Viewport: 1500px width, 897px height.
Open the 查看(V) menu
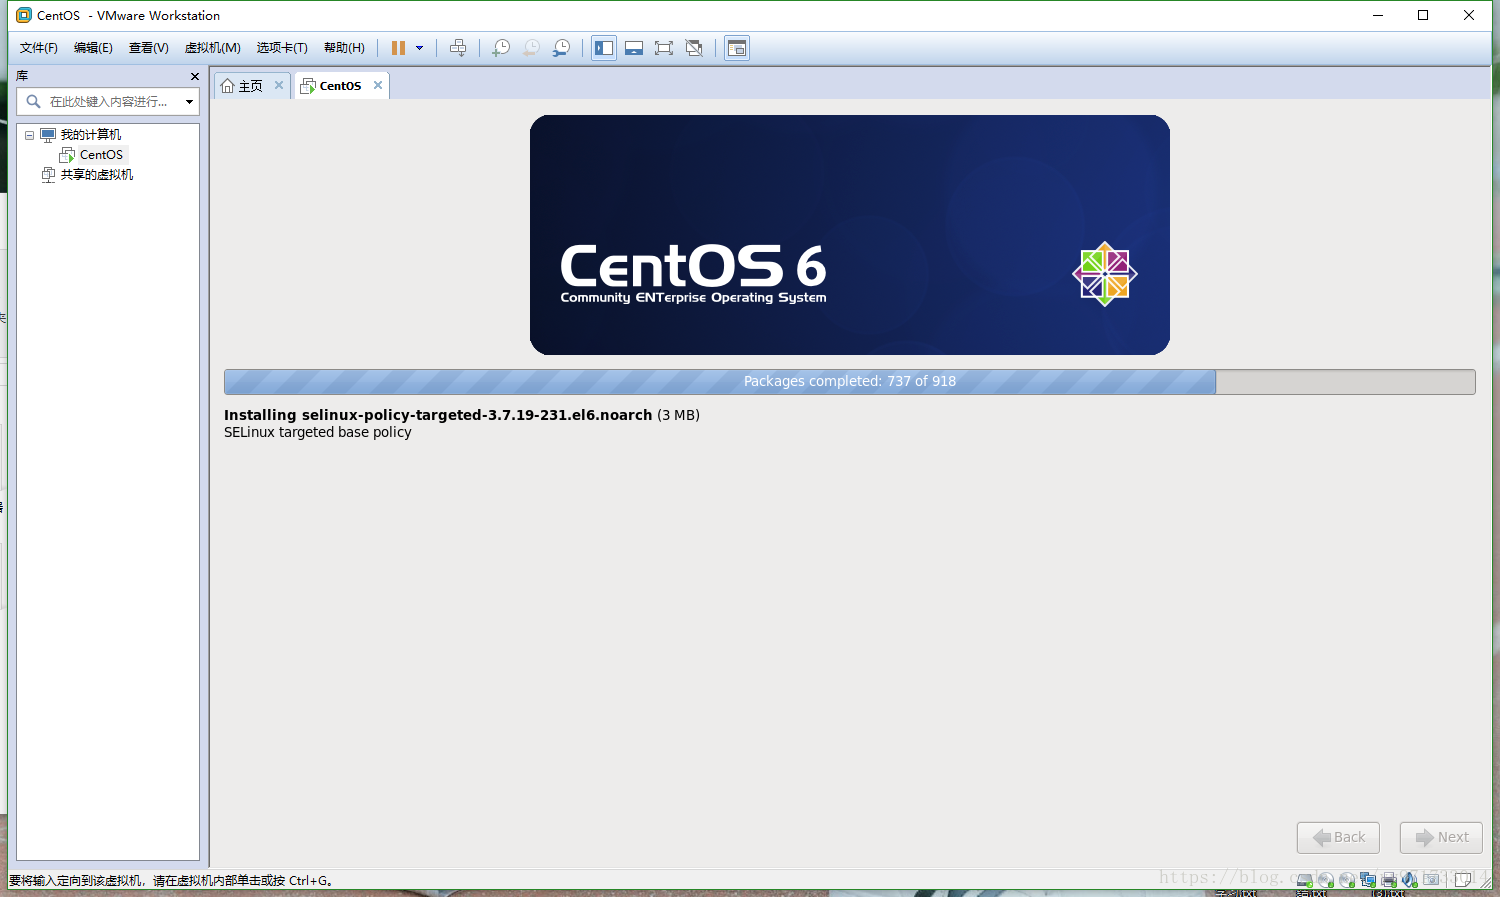tap(149, 48)
